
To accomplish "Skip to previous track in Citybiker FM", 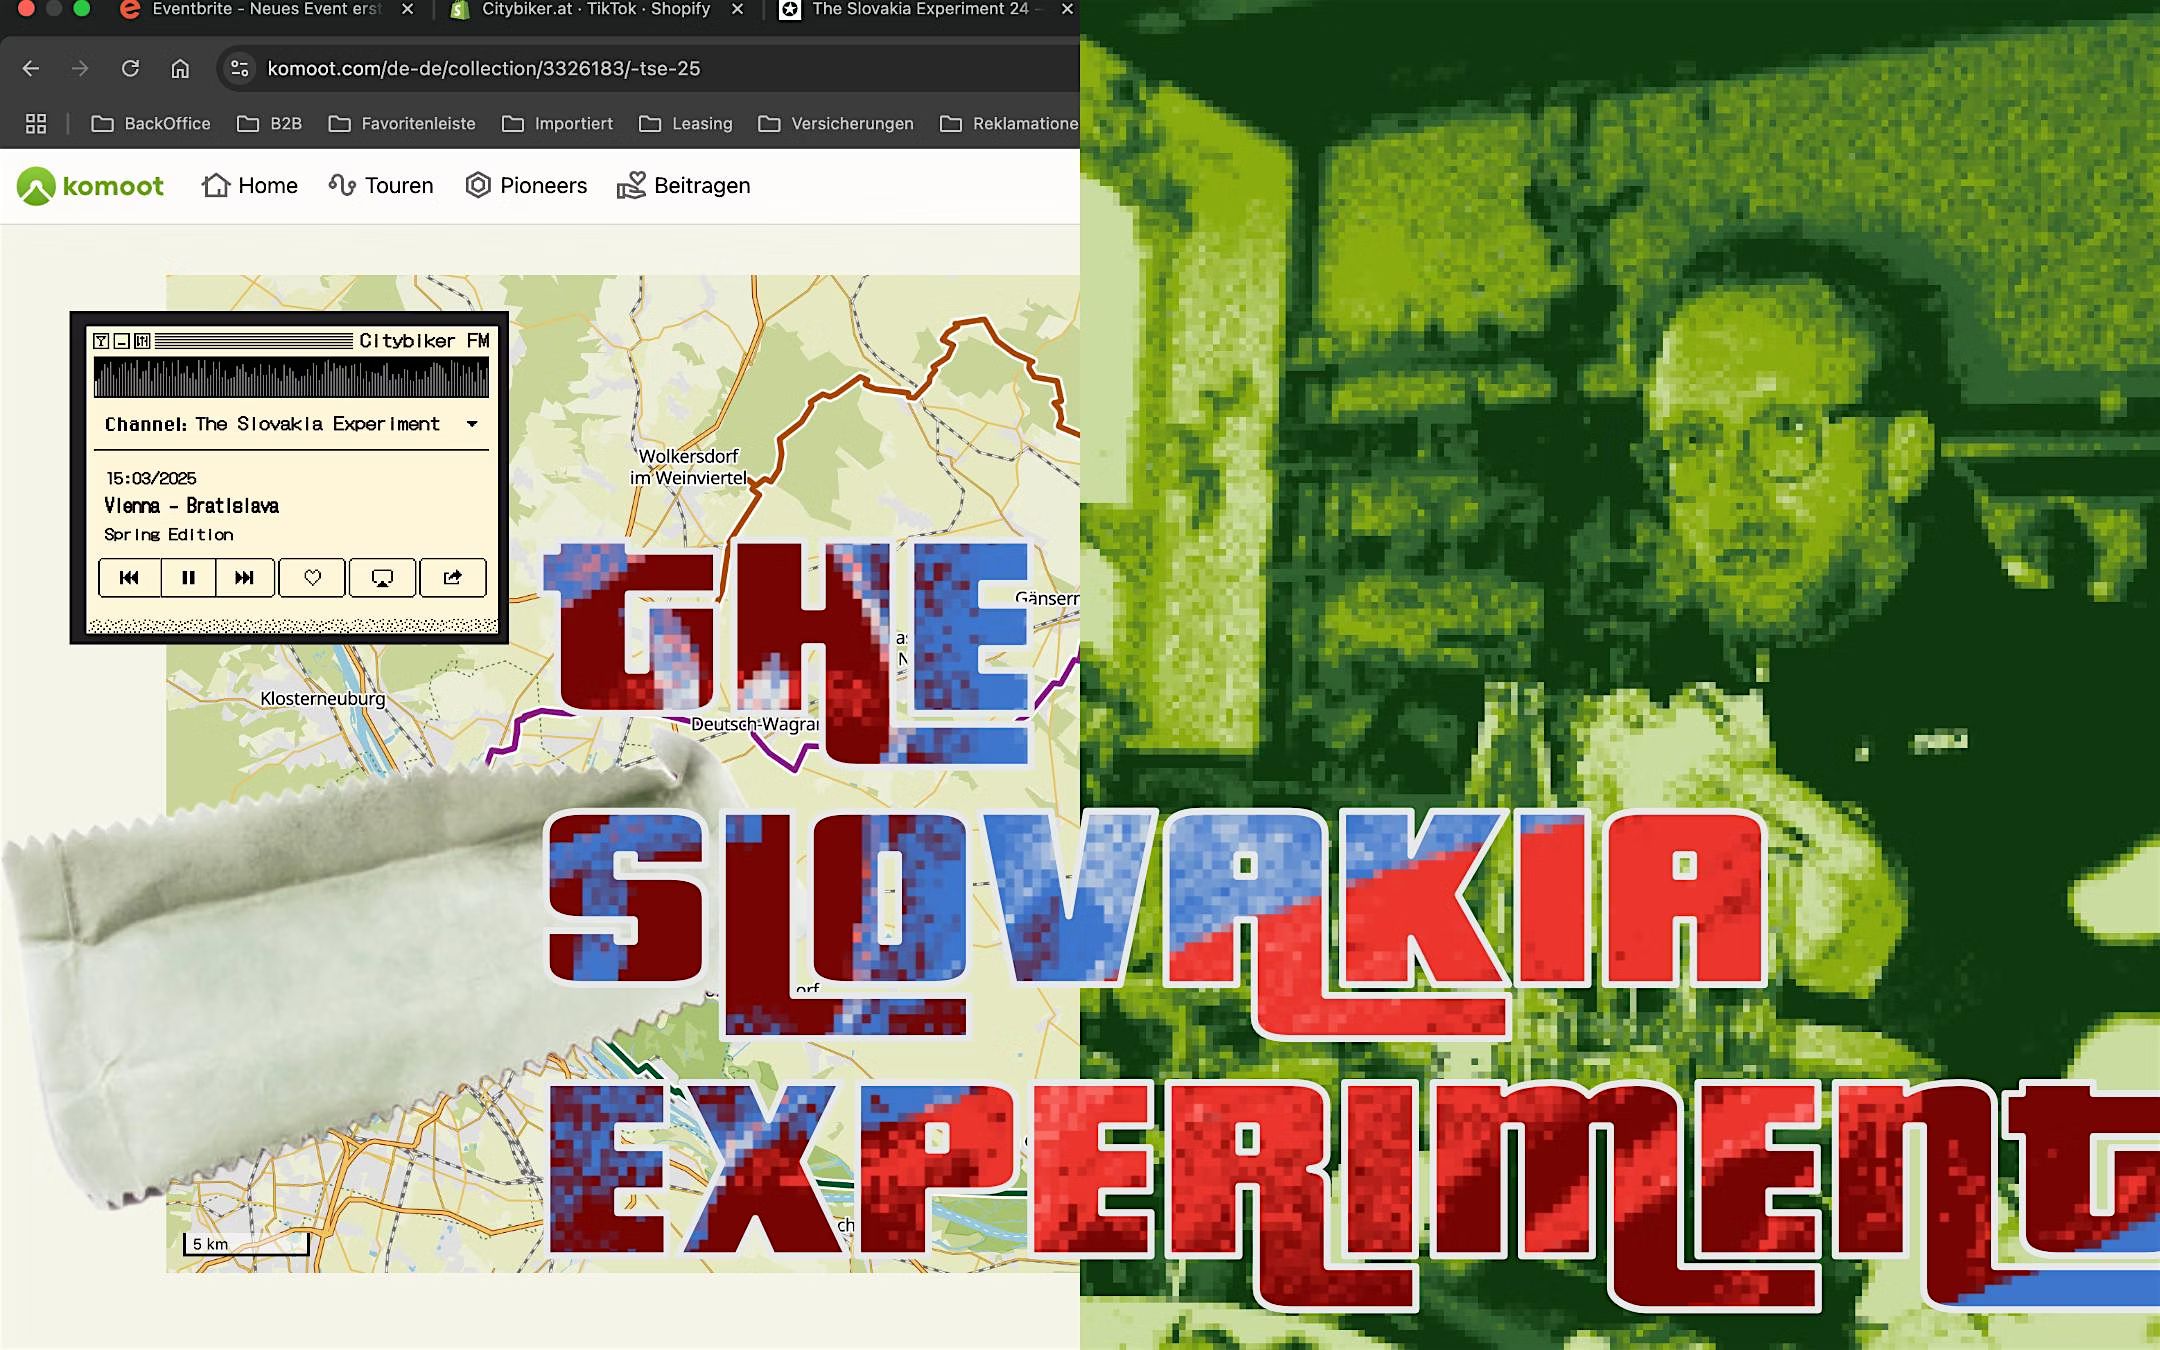I will point(129,577).
